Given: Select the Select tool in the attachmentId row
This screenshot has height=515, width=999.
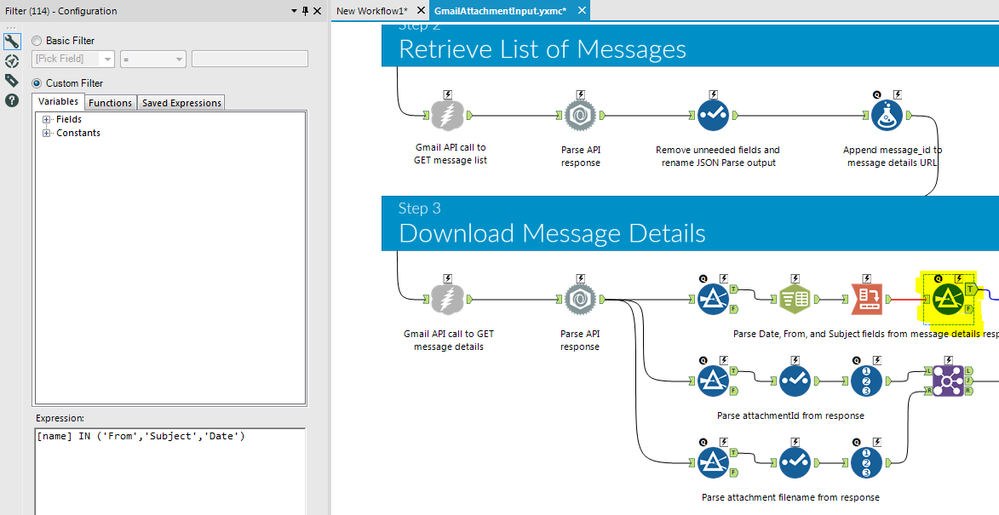Looking at the screenshot, I should 794,381.
